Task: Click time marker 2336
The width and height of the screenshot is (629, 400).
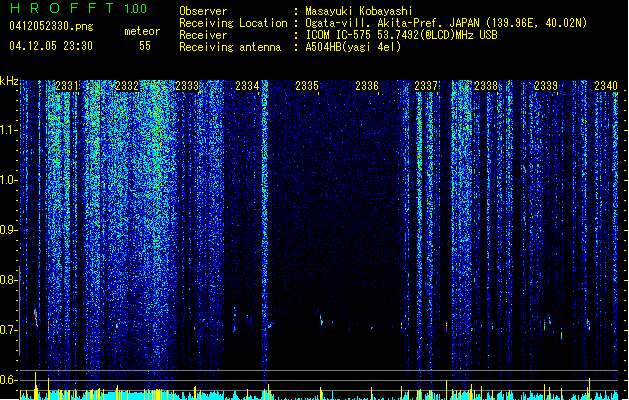Action: (x=367, y=86)
